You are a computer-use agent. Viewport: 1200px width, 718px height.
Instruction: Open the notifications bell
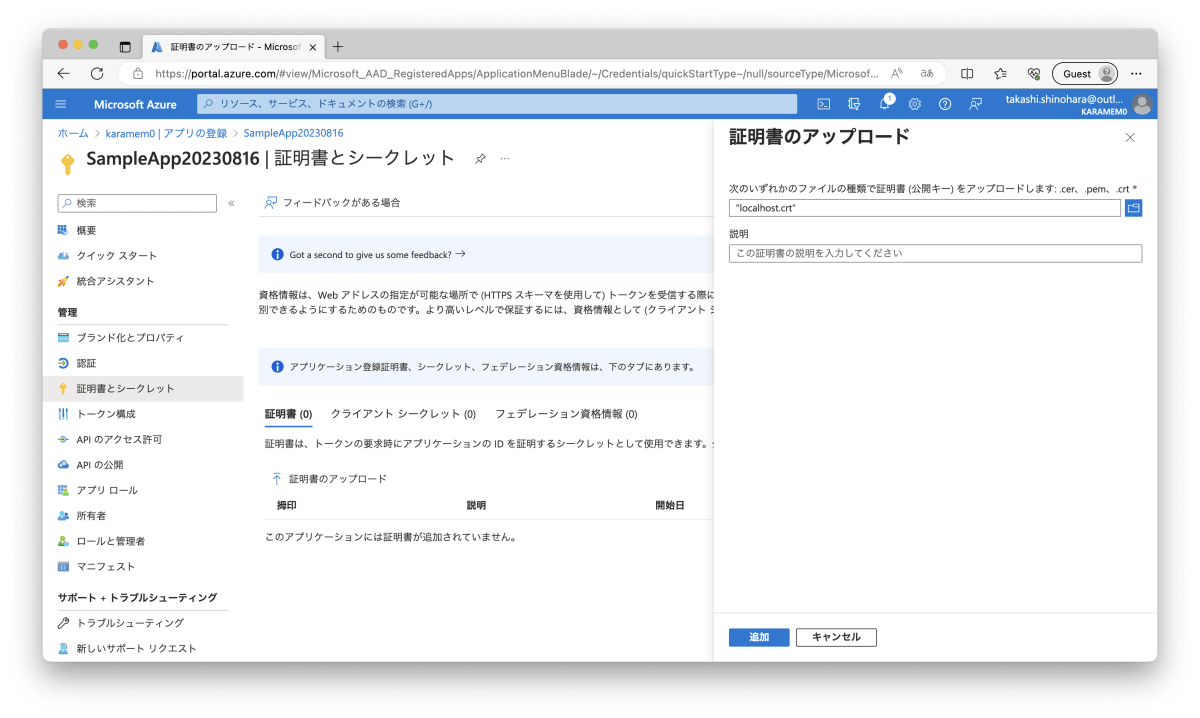(885, 104)
